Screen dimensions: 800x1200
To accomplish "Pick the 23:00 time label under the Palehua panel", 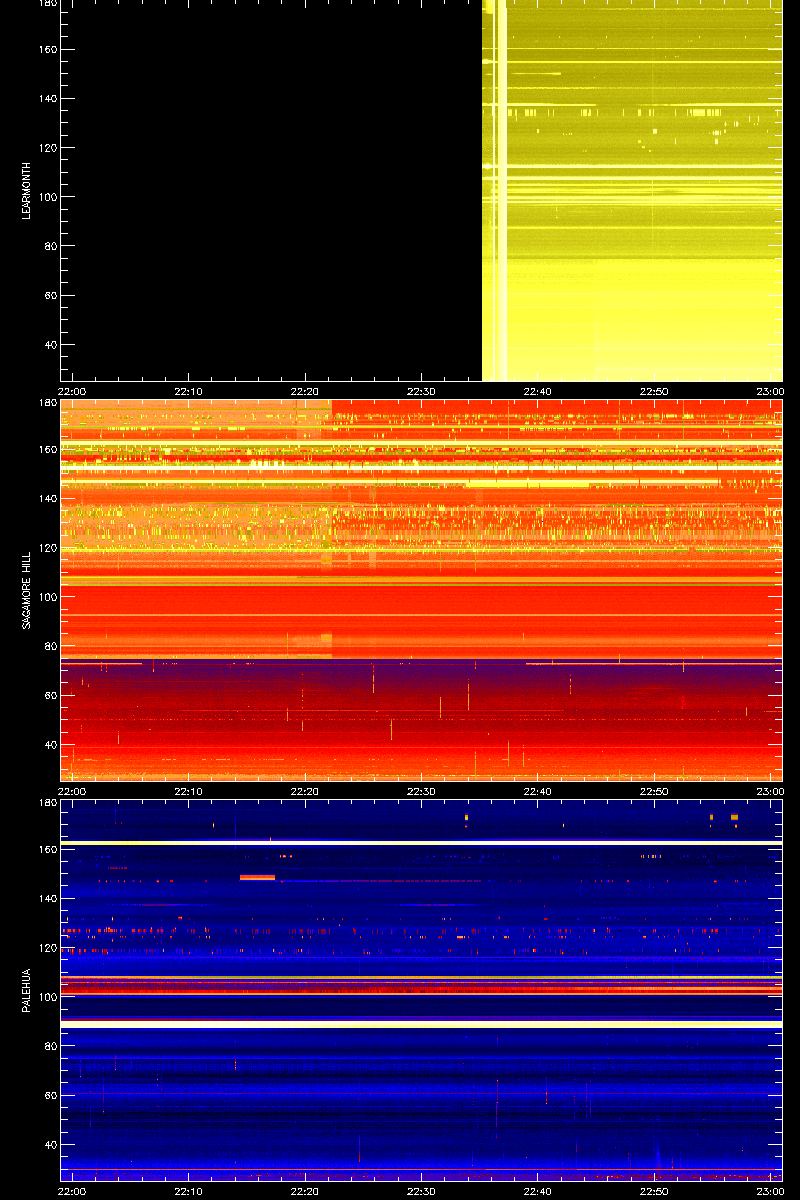I will click(x=770, y=1191).
